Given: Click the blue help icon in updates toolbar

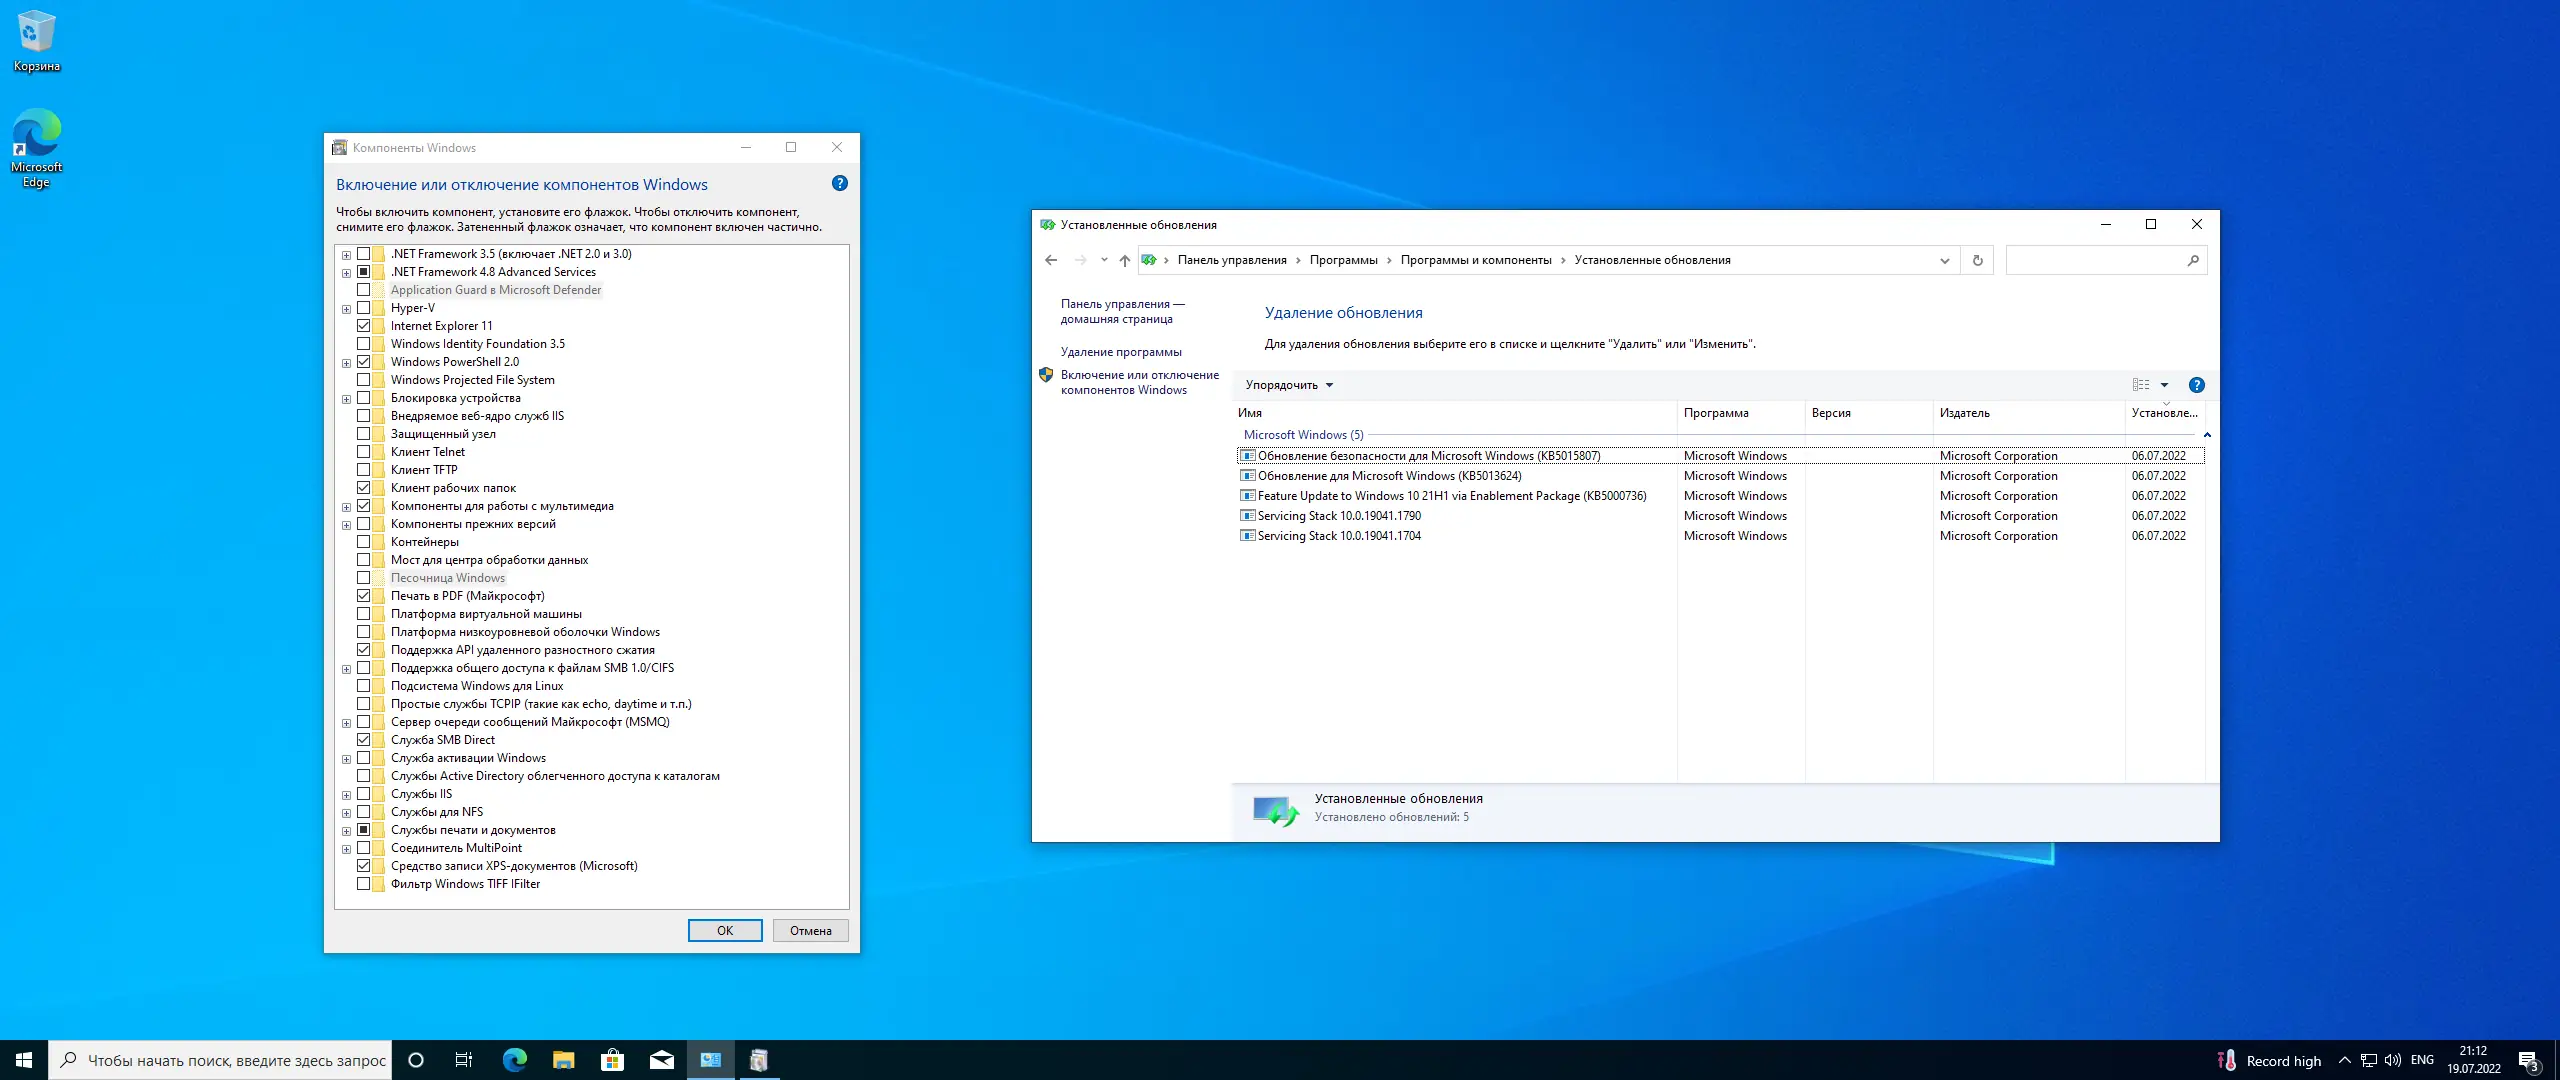Looking at the screenshot, I should pyautogui.click(x=2197, y=385).
